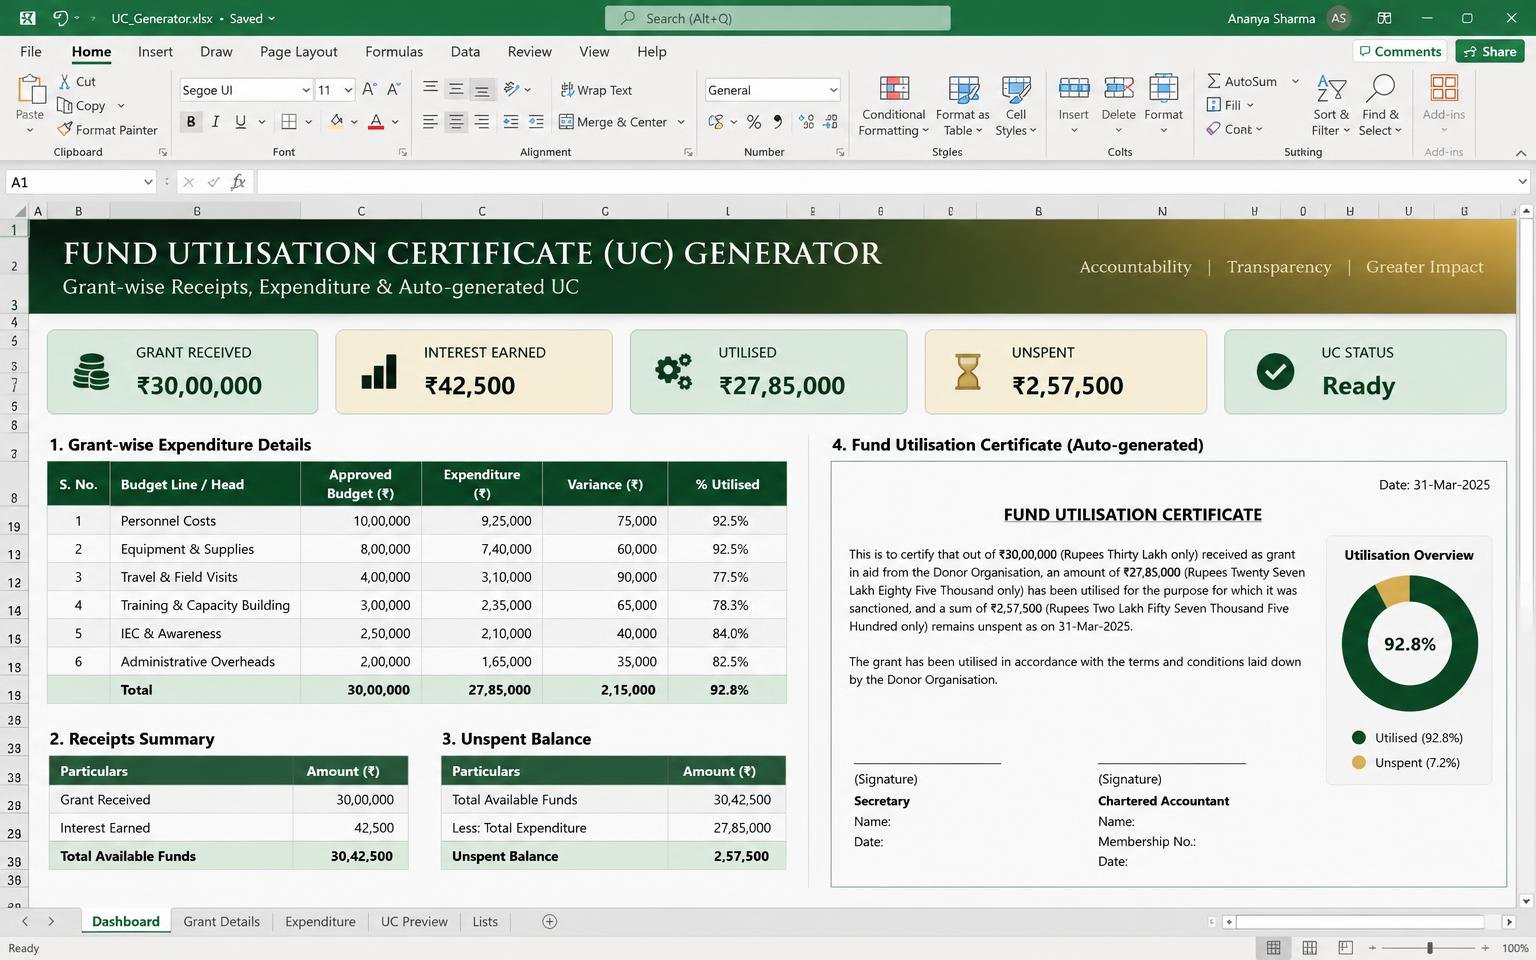Viewport: 1536px width, 960px height.
Task: Open the Formulas ribbon tab
Action: tap(394, 52)
